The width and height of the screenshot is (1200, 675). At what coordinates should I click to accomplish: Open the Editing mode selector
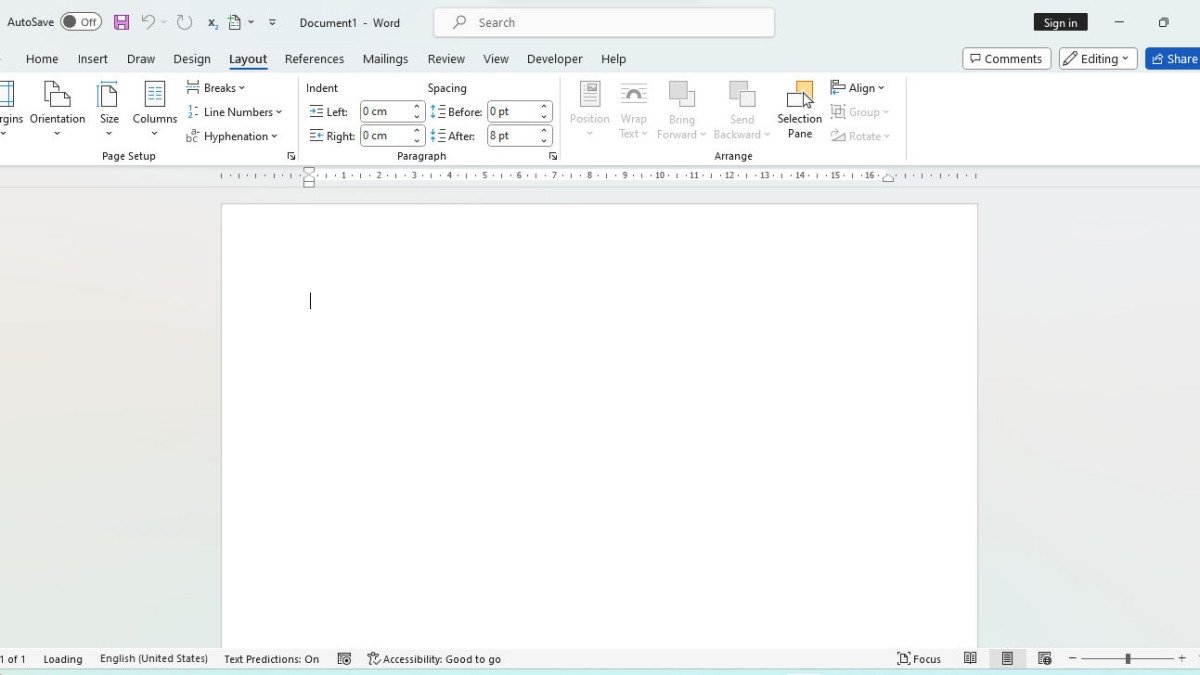pos(1097,58)
